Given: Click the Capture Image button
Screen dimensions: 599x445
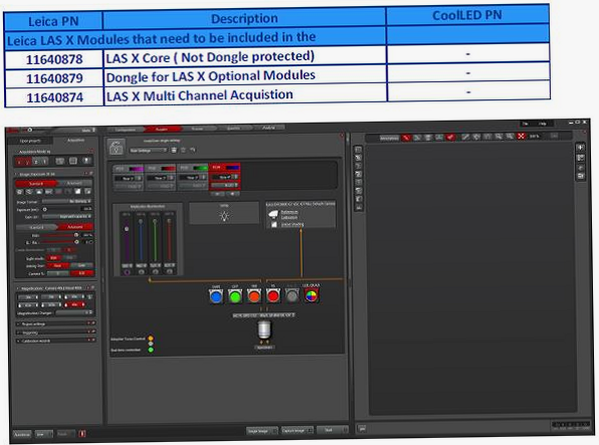Looking at the screenshot, I should [x=297, y=430].
